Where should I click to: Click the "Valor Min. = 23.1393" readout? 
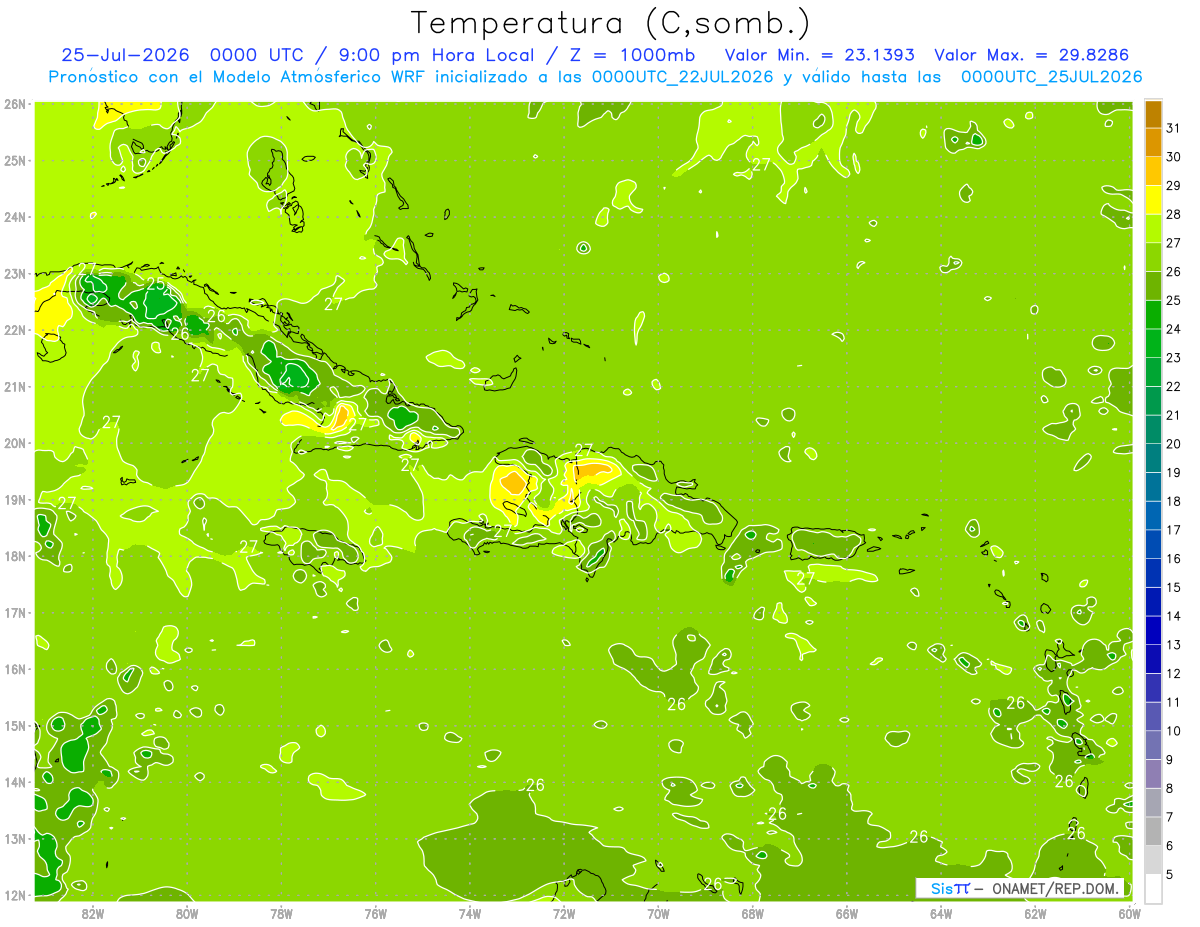[819, 55]
